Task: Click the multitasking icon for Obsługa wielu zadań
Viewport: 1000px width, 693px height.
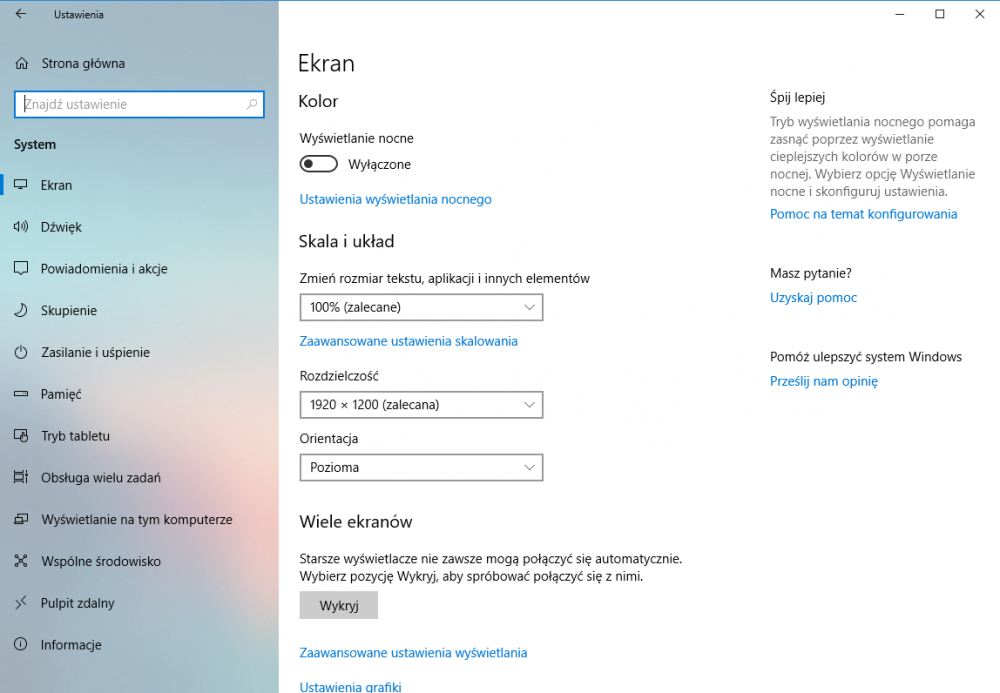Action: [21, 478]
